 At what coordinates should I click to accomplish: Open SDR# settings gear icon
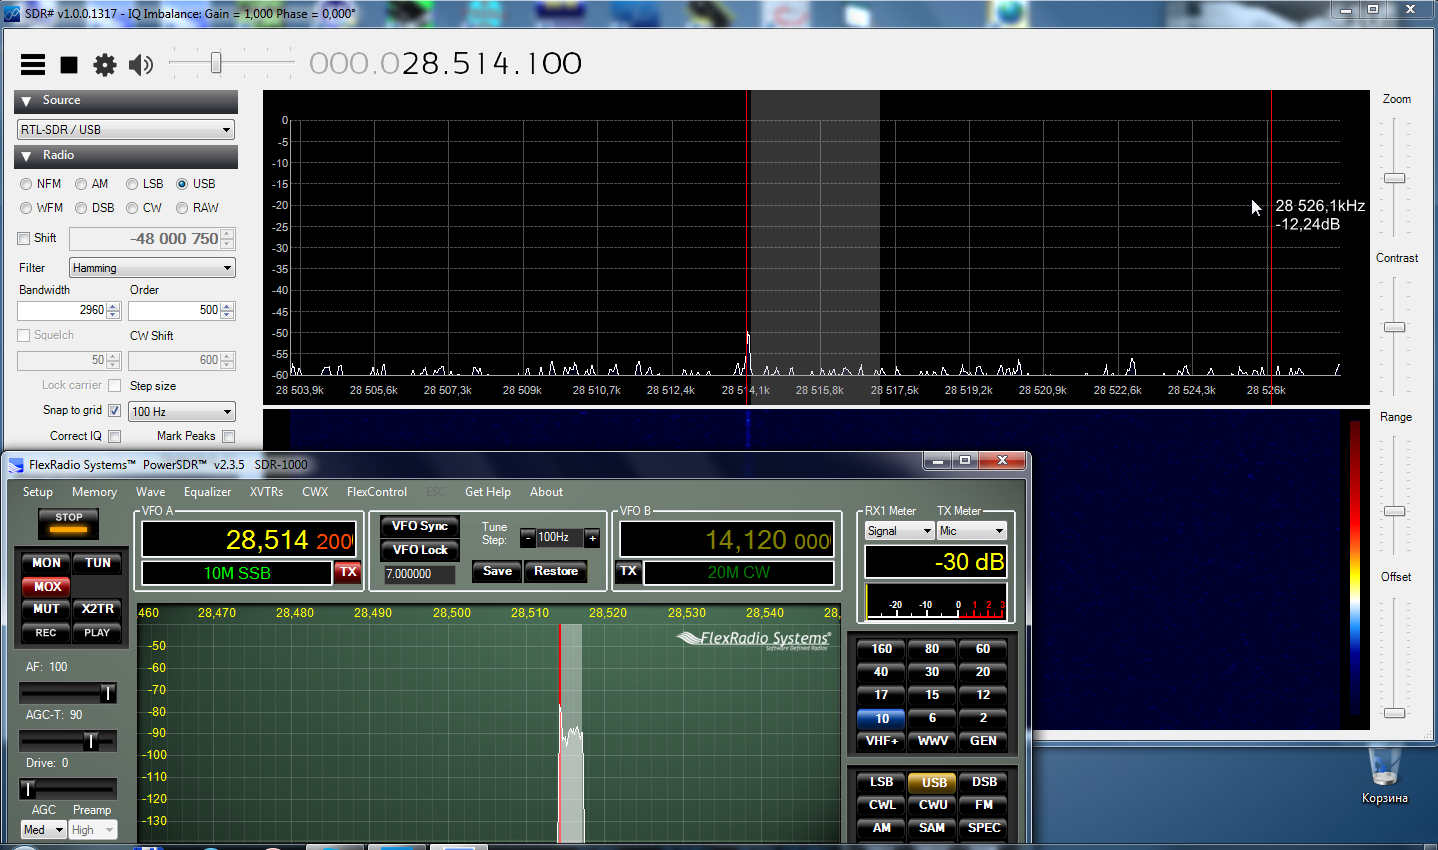click(105, 65)
